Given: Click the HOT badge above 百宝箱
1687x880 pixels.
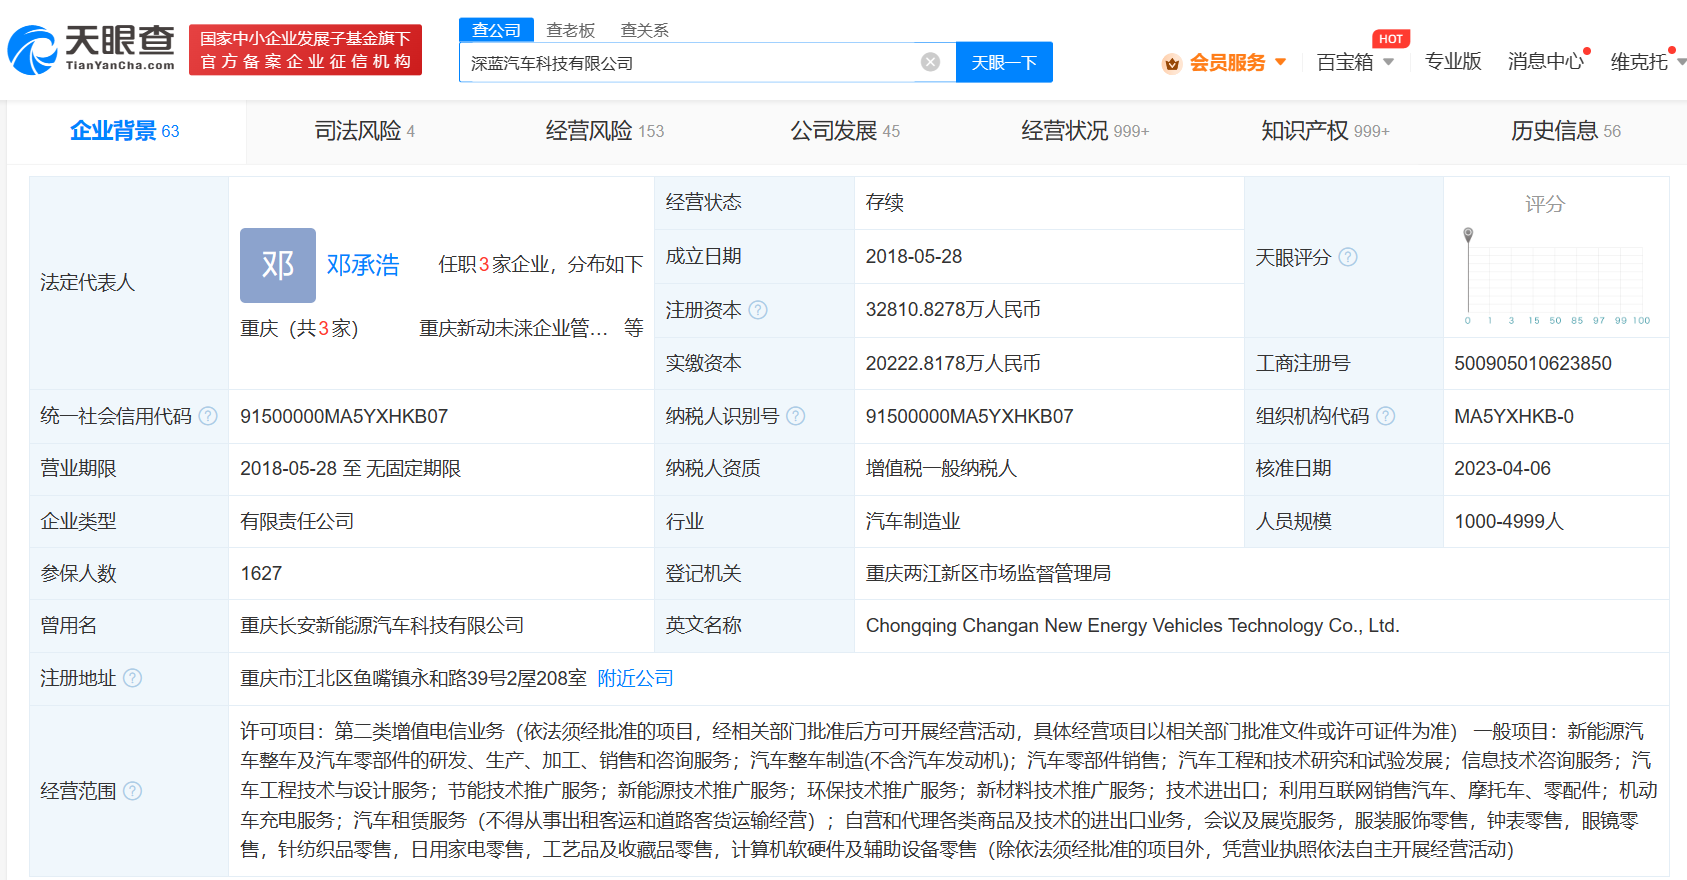Looking at the screenshot, I should (x=1391, y=39).
